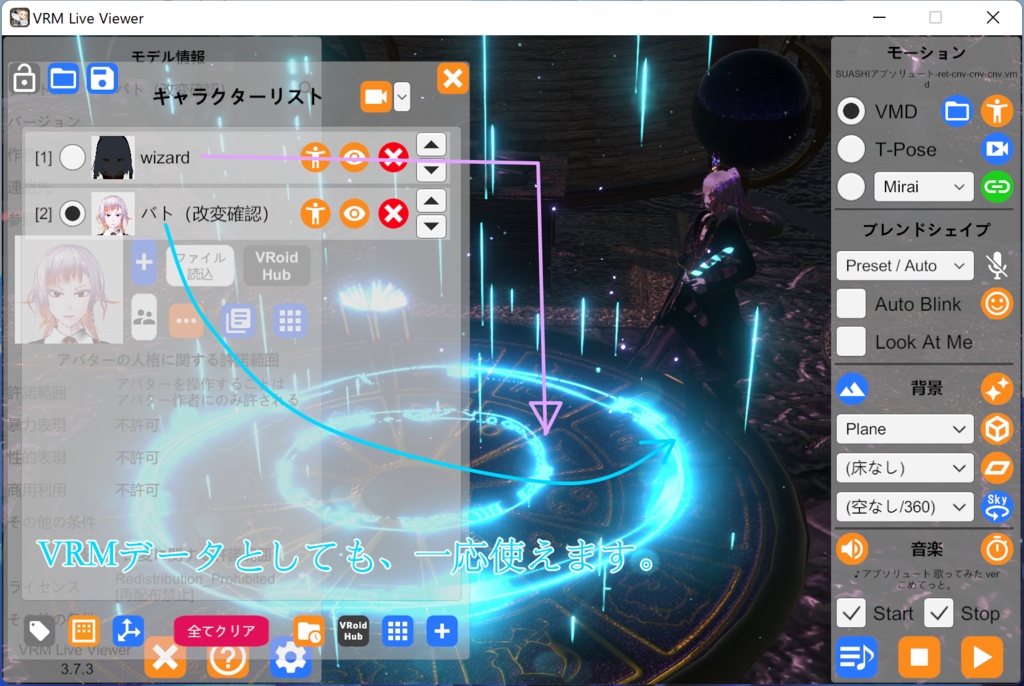1024x686 pixels.
Task: Enable the Auto Blink checkbox
Action: click(x=851, y=303)
